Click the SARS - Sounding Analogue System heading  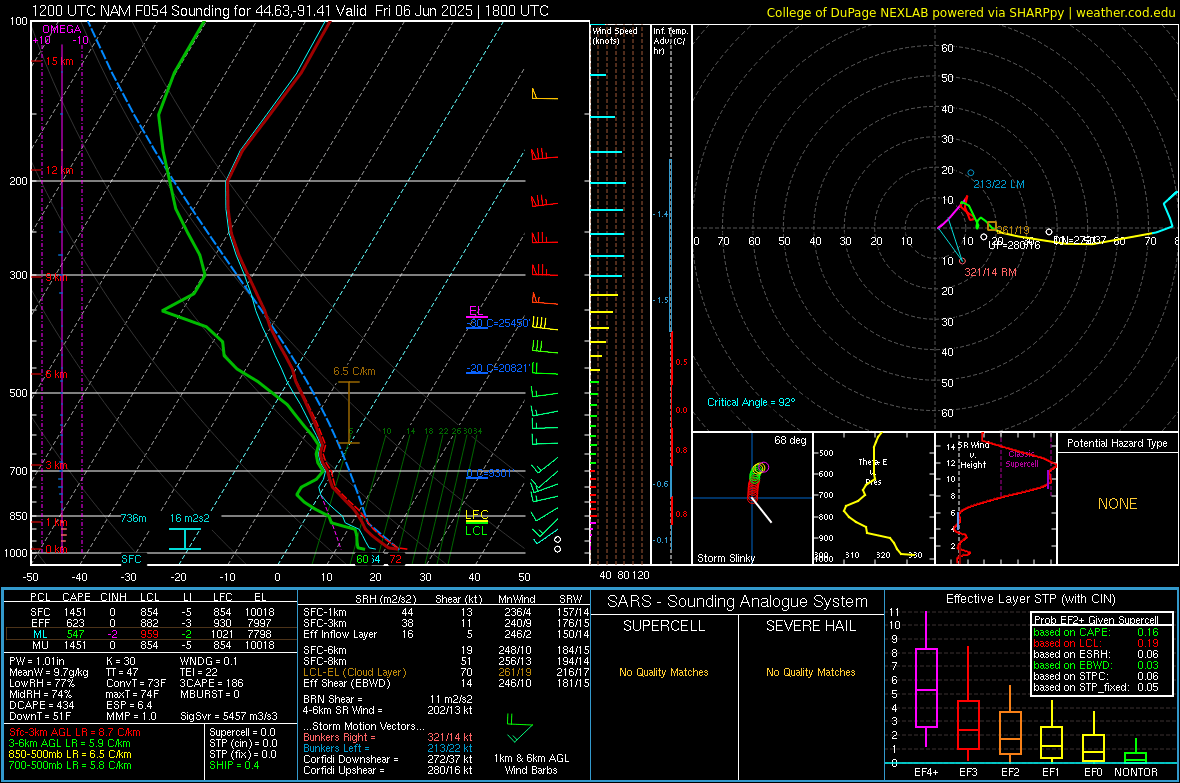[x=738, y=602]
